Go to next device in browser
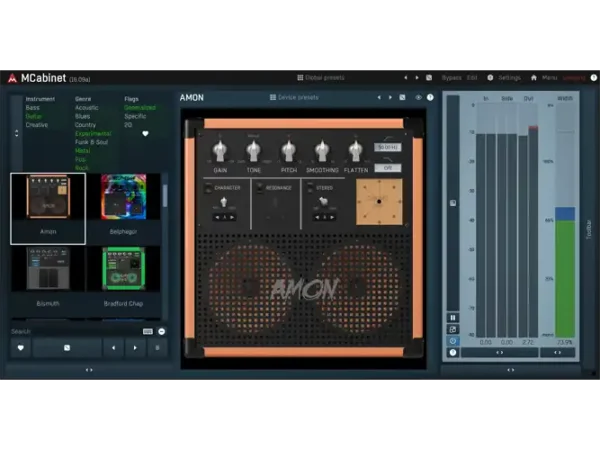 [x=135, y=348]
